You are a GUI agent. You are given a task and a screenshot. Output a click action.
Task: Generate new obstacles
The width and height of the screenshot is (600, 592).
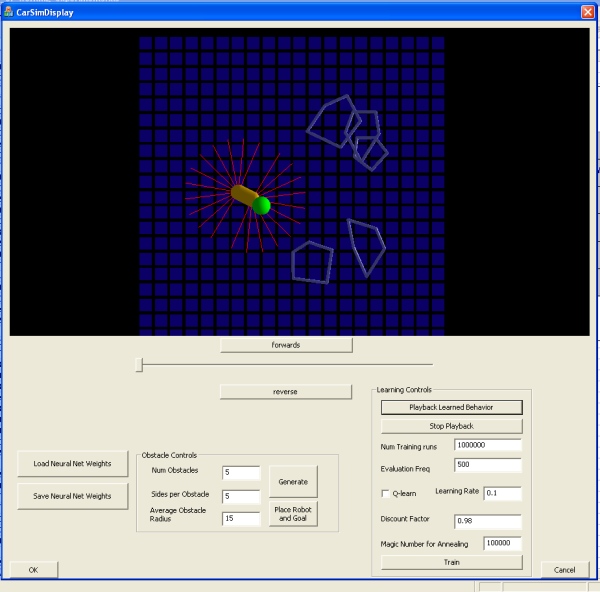293,481
